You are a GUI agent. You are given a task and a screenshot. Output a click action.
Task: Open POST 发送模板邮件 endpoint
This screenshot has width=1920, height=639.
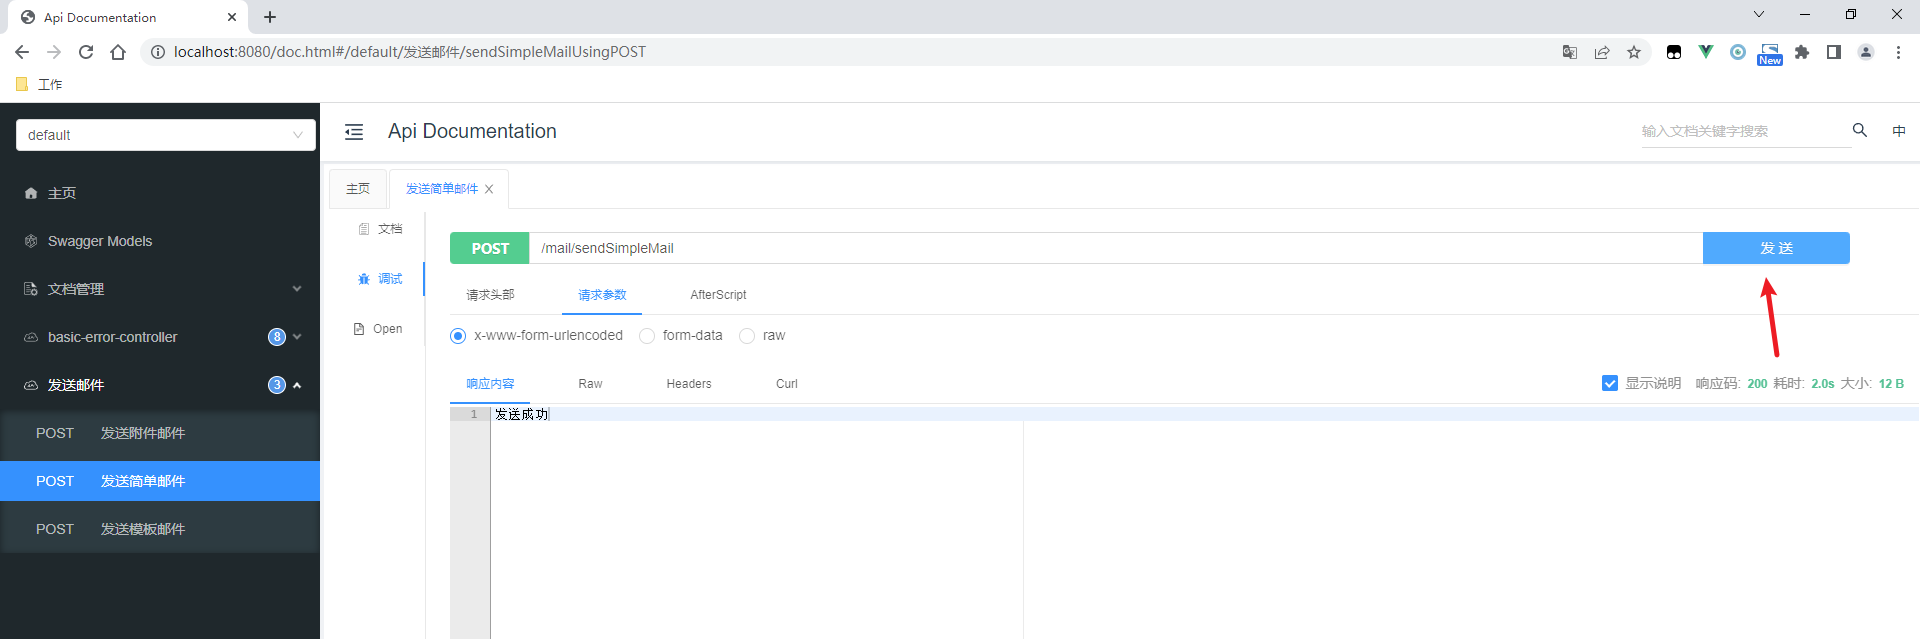point(160,529)
